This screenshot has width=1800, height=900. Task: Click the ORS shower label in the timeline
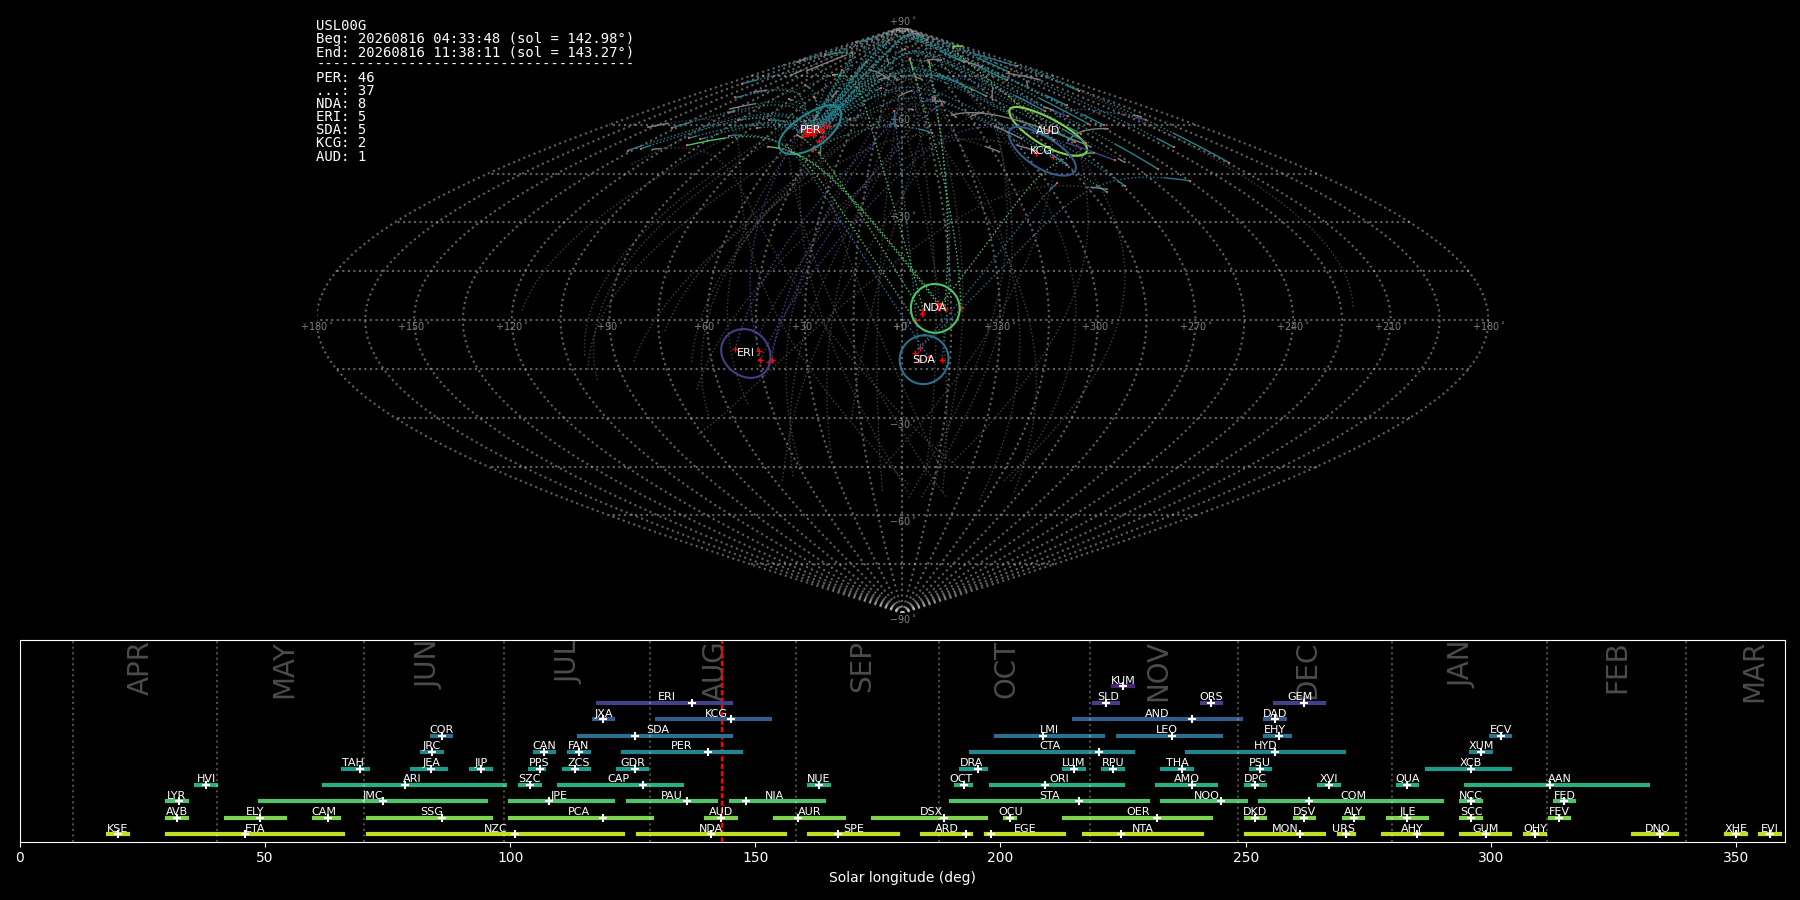(1211, 697)
